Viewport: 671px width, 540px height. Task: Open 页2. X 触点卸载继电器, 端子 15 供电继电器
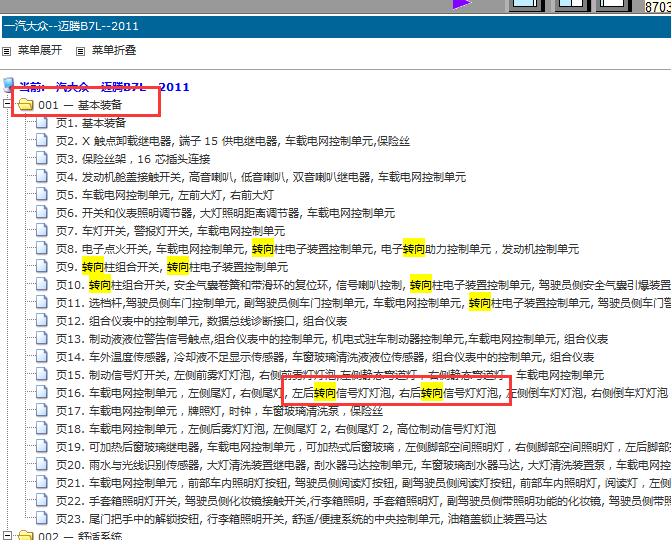pos(233,141)
